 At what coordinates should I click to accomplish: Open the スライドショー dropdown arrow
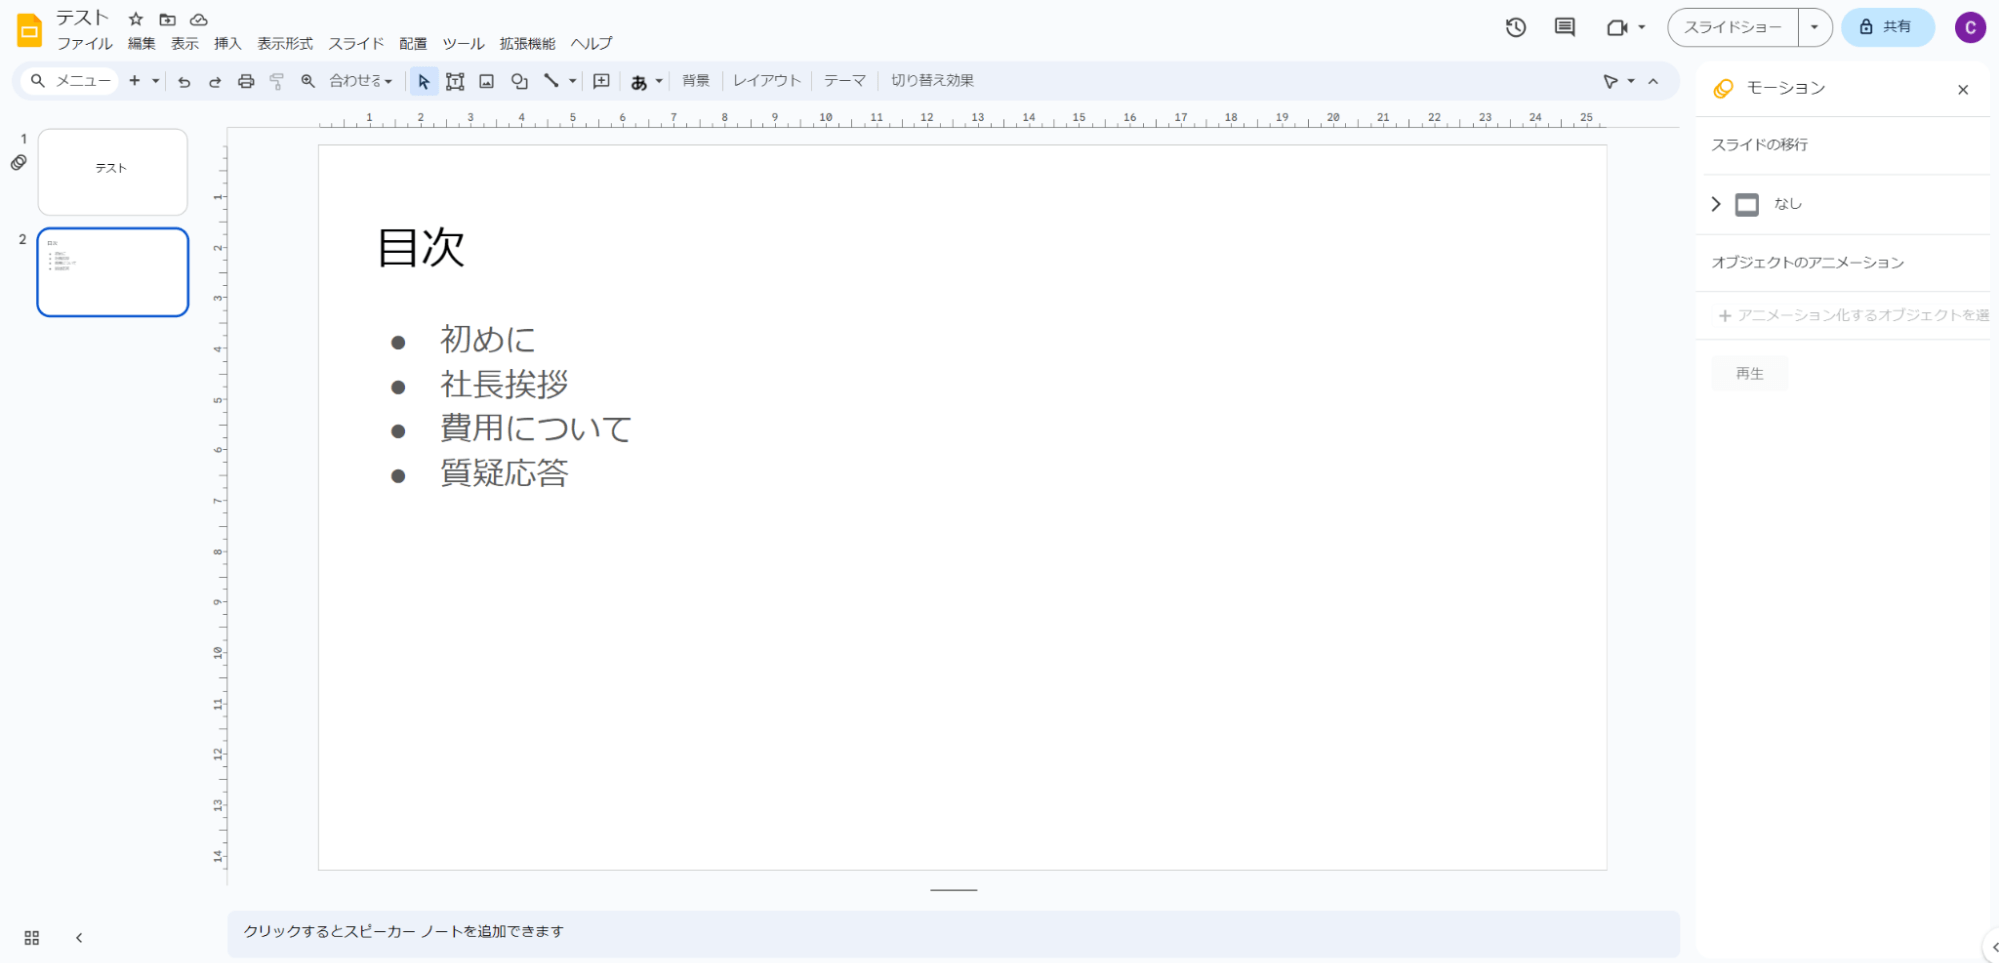(1814, 28)
